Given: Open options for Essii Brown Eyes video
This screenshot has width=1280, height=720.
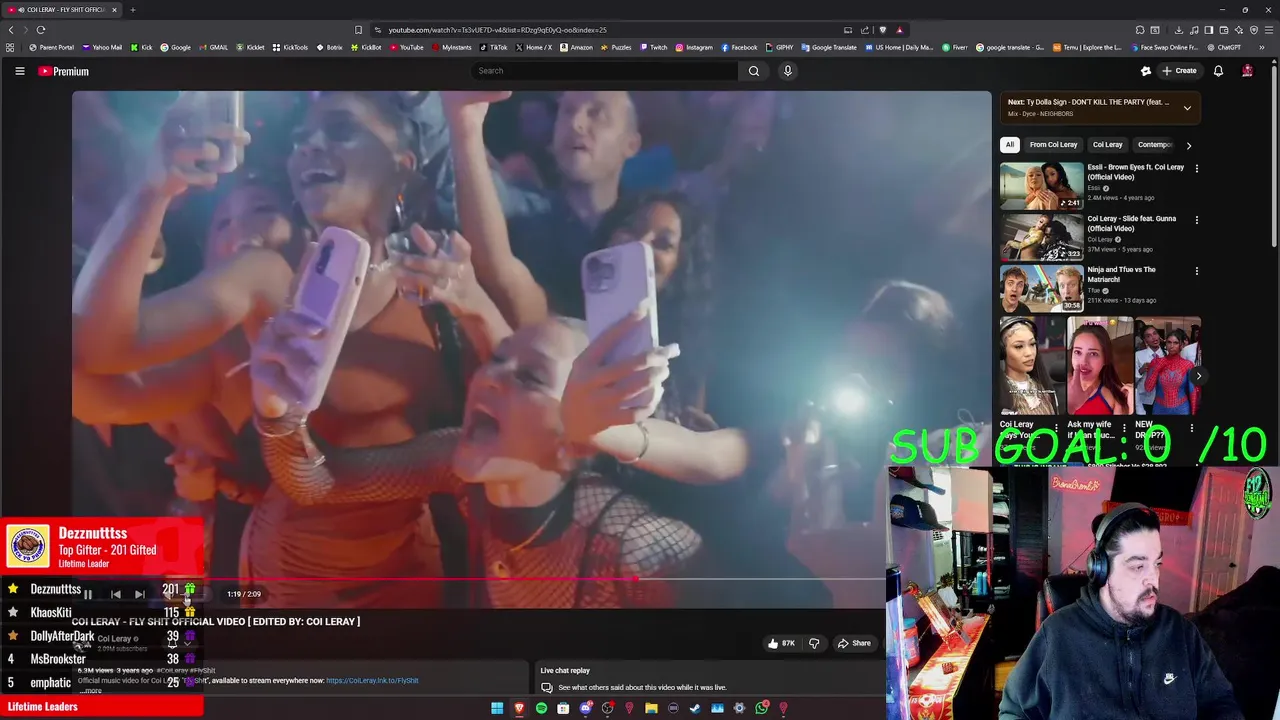Looking at the screenshot, I should click(1196, 169).
